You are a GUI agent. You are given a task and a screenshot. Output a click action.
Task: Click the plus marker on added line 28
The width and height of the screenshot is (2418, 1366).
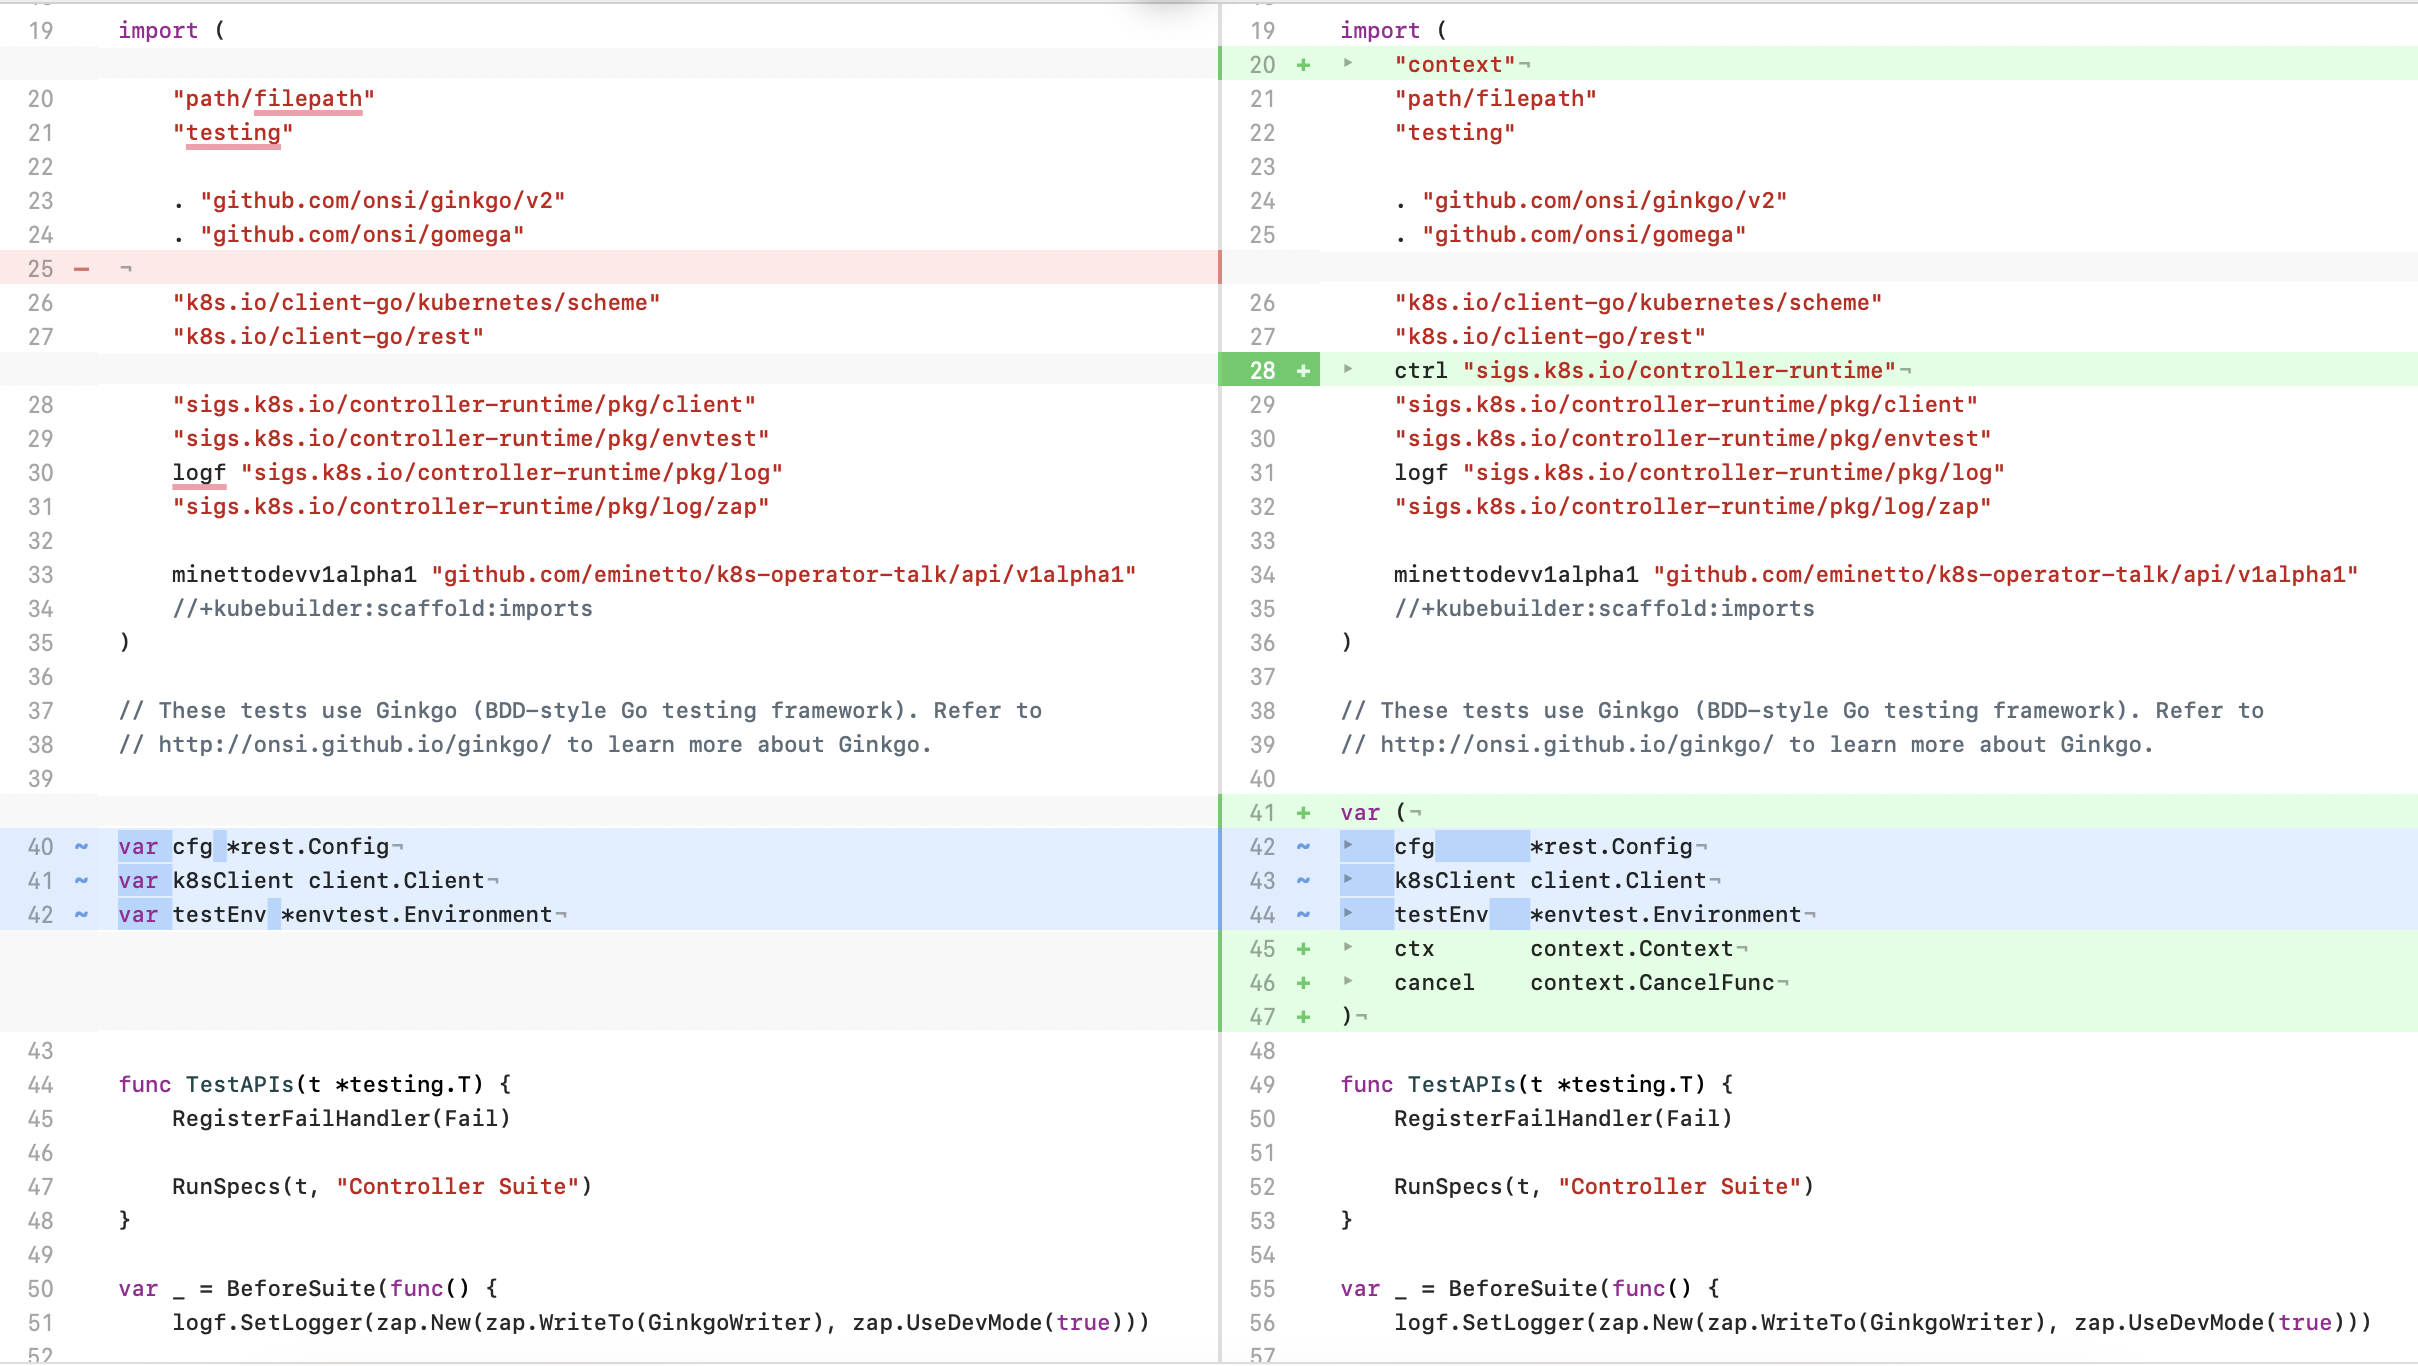tap(1303, 371)
